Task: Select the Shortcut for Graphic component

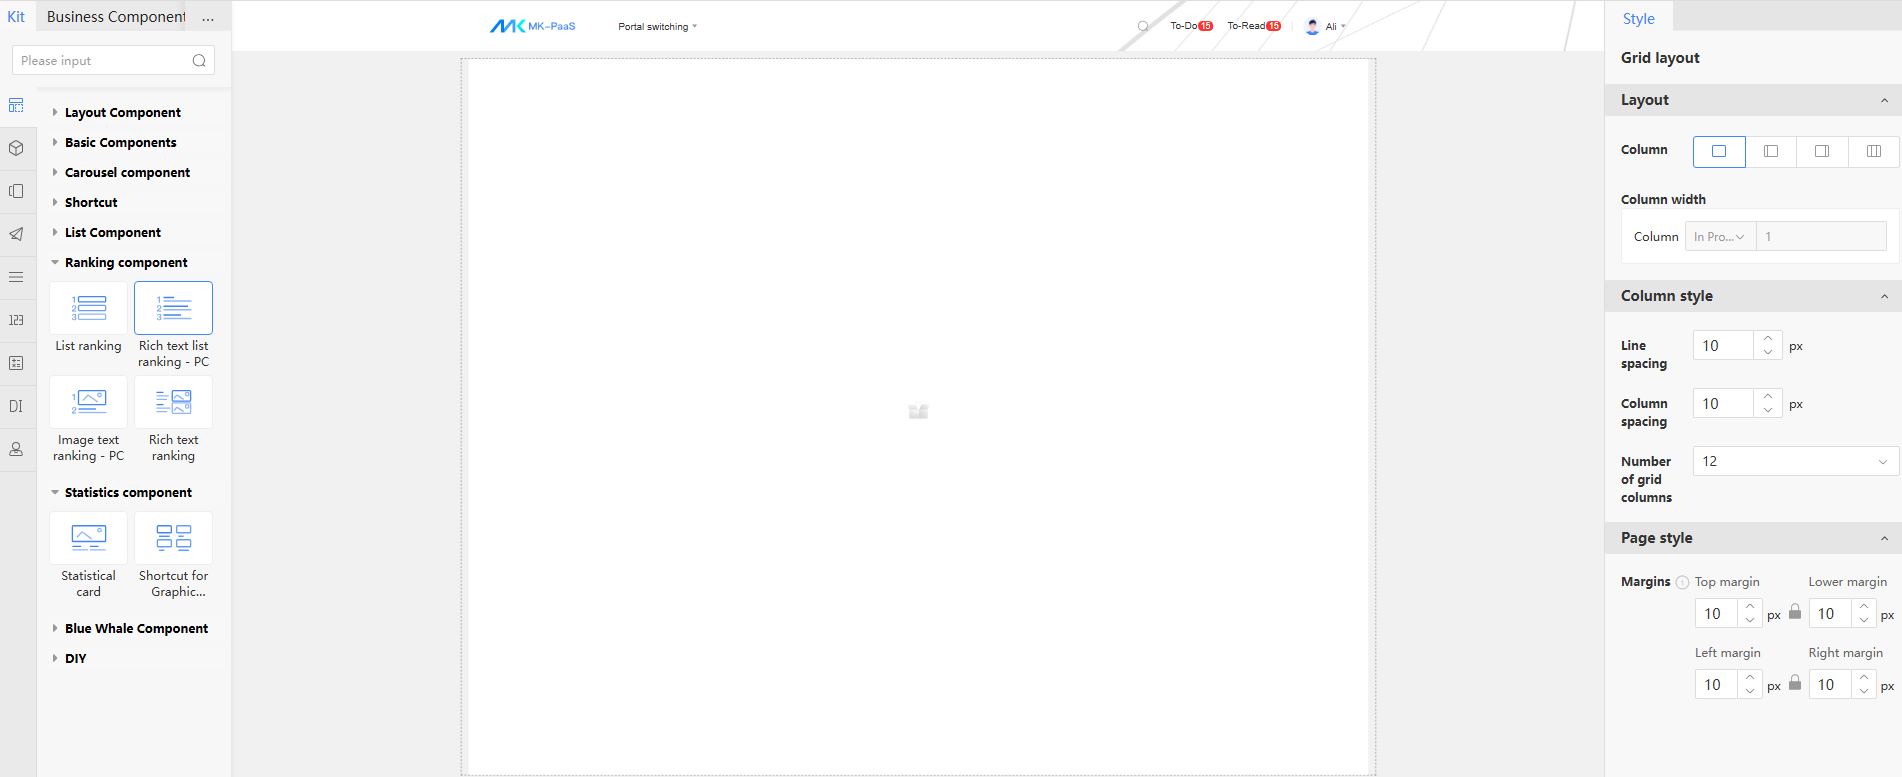Action: click(x=173, y=538)
